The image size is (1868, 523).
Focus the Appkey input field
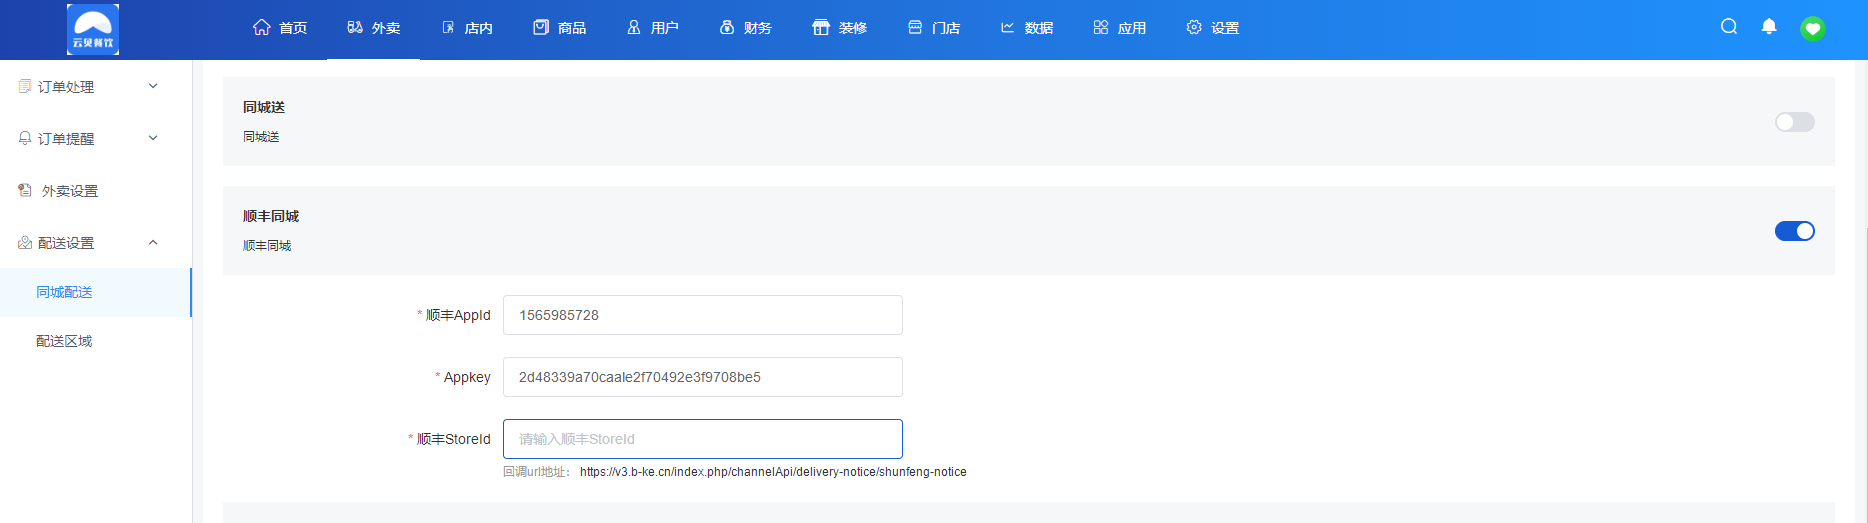click(x=703, y=377)
